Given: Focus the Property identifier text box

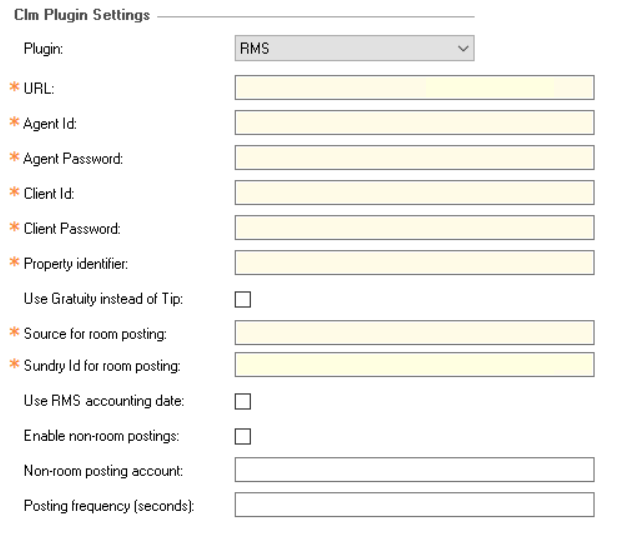Looking at the screenshot, I should (414, 263).
